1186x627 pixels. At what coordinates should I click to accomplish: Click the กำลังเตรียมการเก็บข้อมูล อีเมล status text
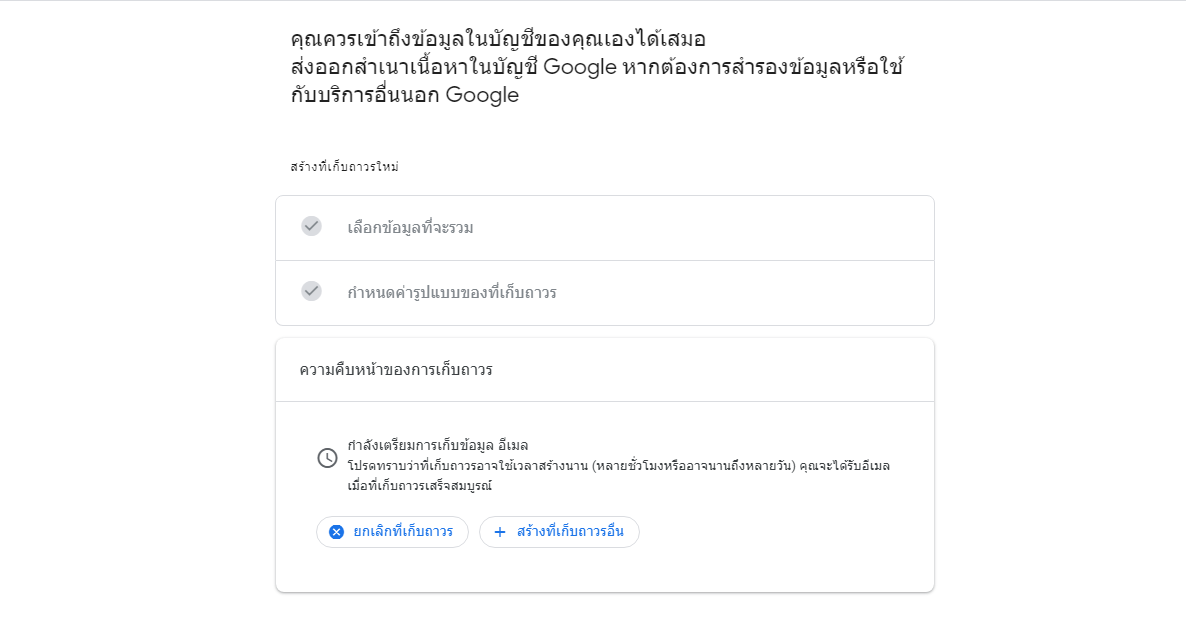(437, 445)
